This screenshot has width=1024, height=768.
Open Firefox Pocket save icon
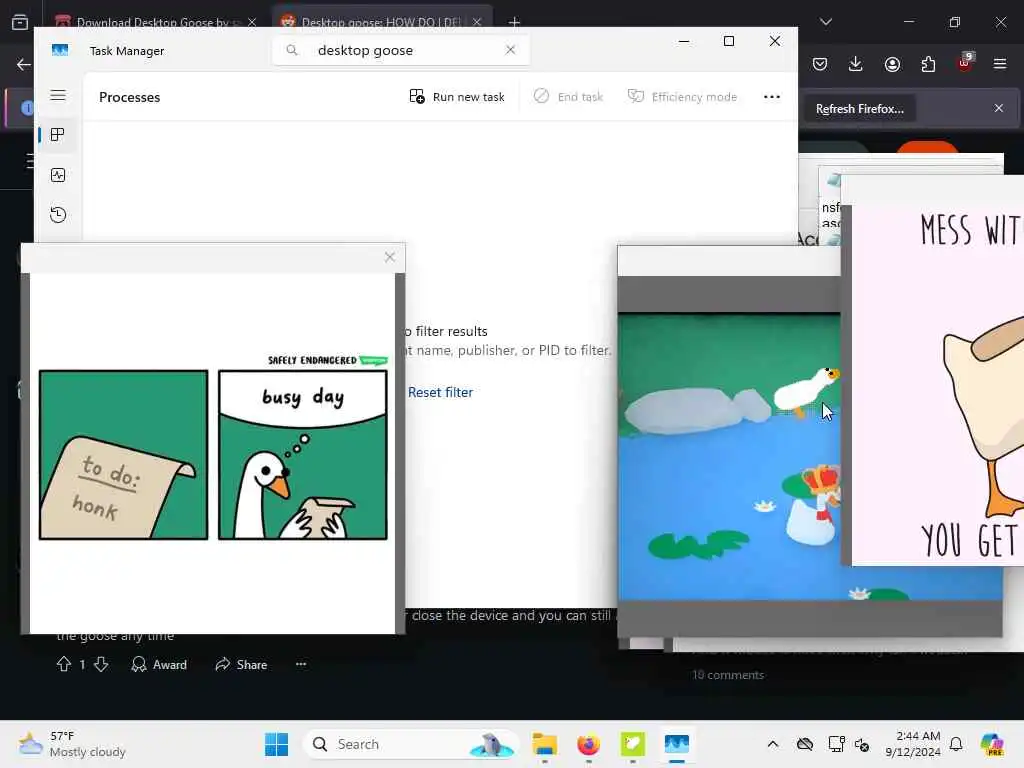(820, 64)
